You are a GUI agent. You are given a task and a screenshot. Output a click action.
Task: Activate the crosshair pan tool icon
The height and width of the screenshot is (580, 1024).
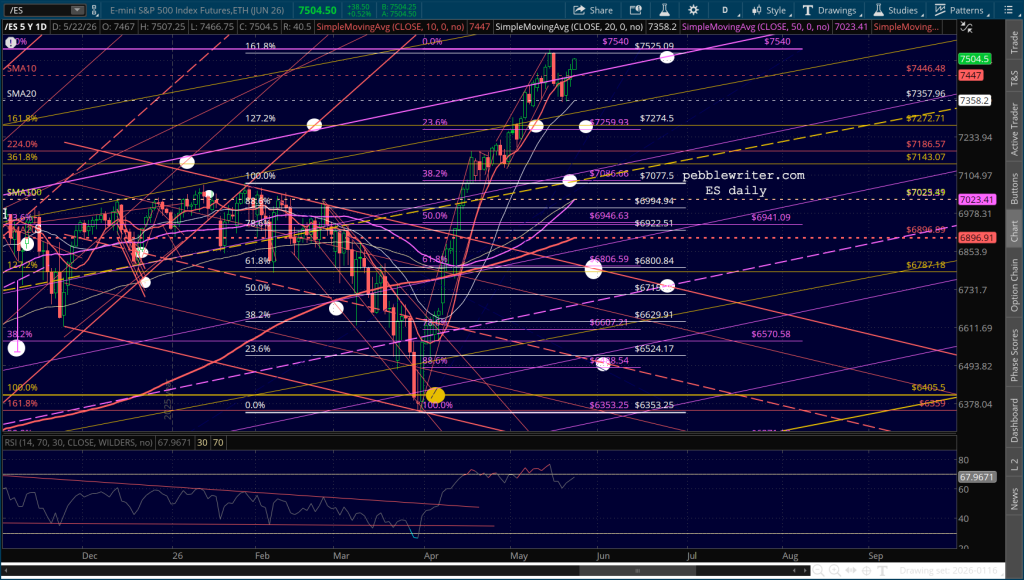tap(867, 571)
